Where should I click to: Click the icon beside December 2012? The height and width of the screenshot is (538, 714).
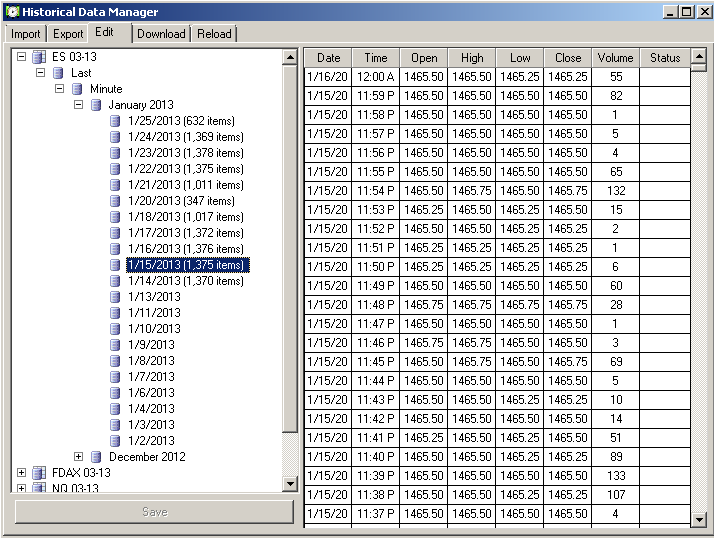click(96, 456)
